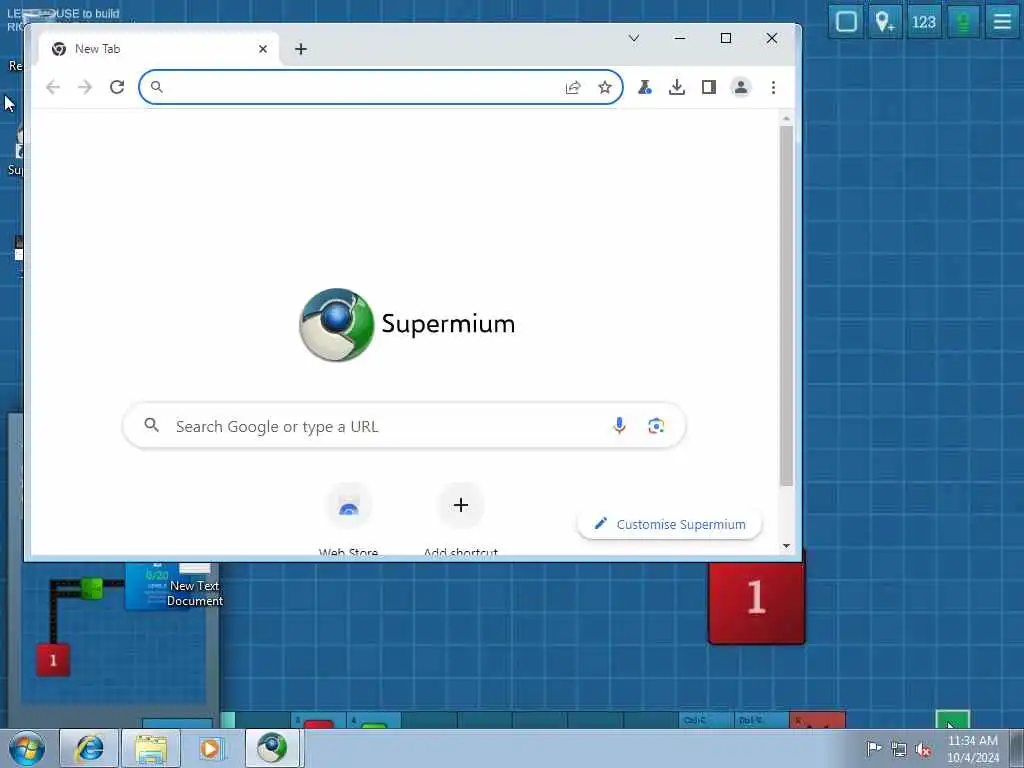Open the downloads icon in toolbar
The image size is (1024, 768).
677,87
